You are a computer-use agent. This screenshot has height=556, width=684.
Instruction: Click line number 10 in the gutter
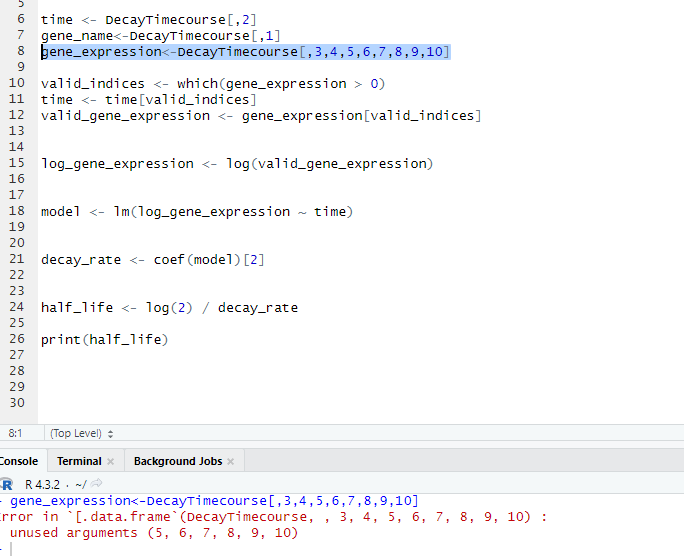pos(17,83)
